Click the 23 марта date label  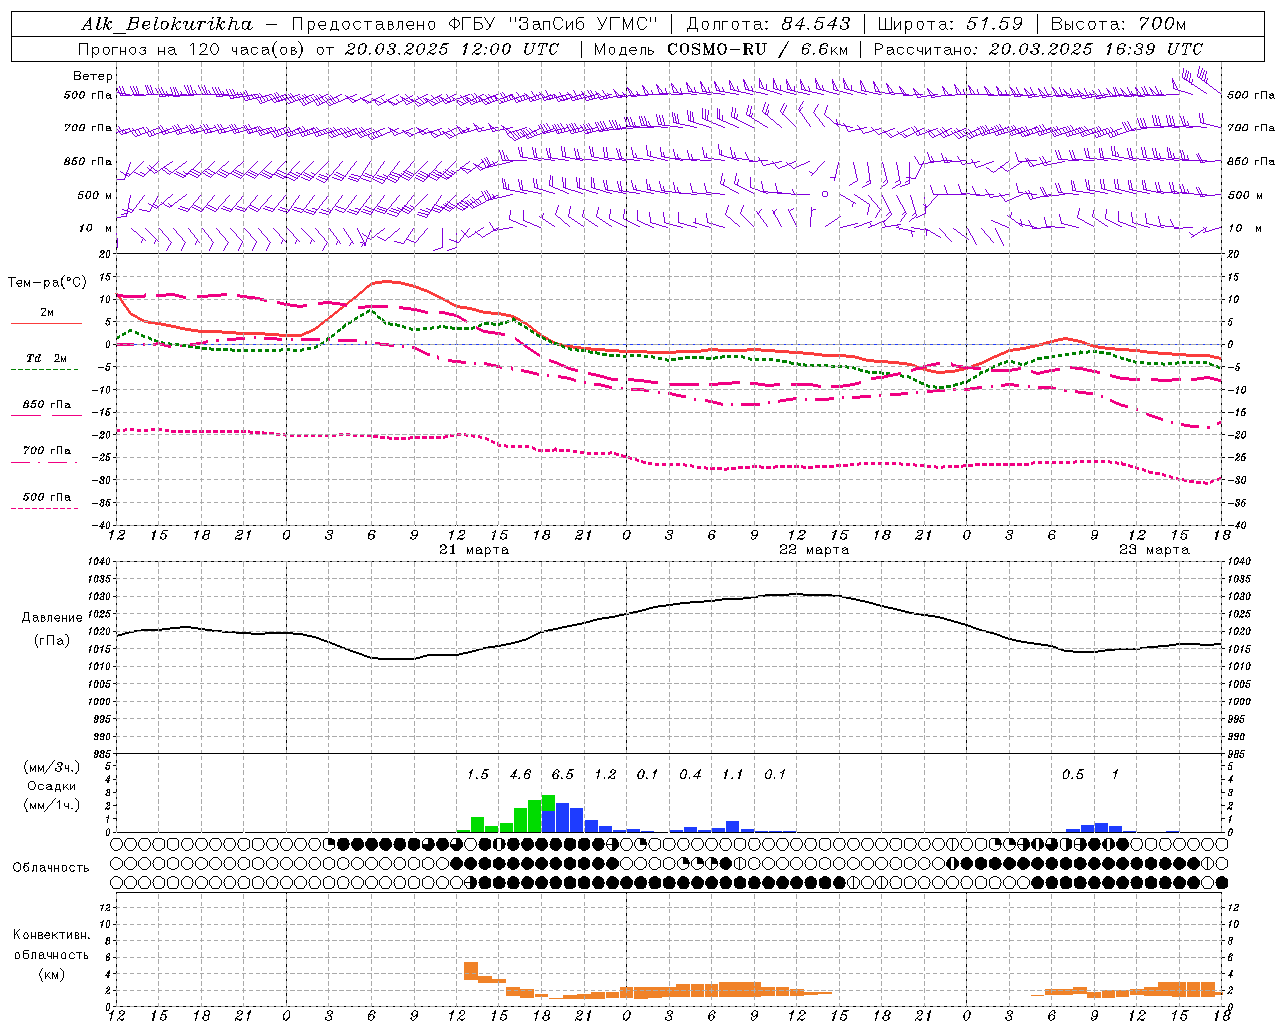(1154, 550)
